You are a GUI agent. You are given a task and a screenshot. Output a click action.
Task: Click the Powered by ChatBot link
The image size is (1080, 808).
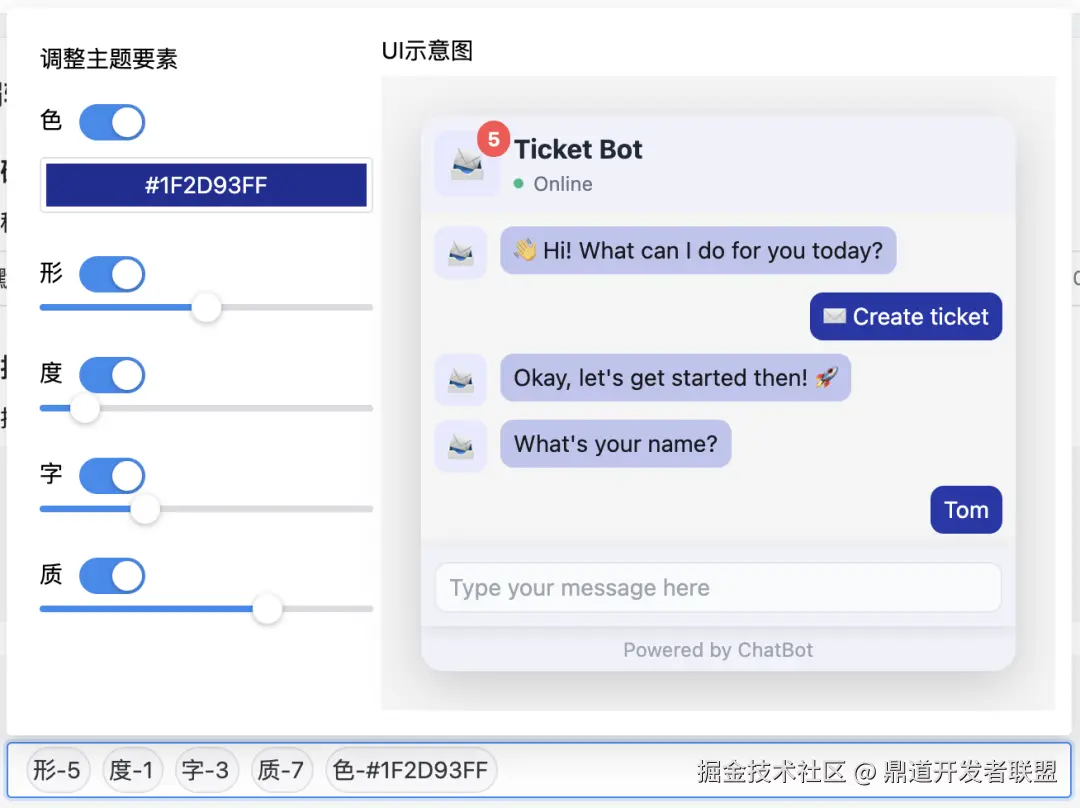[718, 650]
